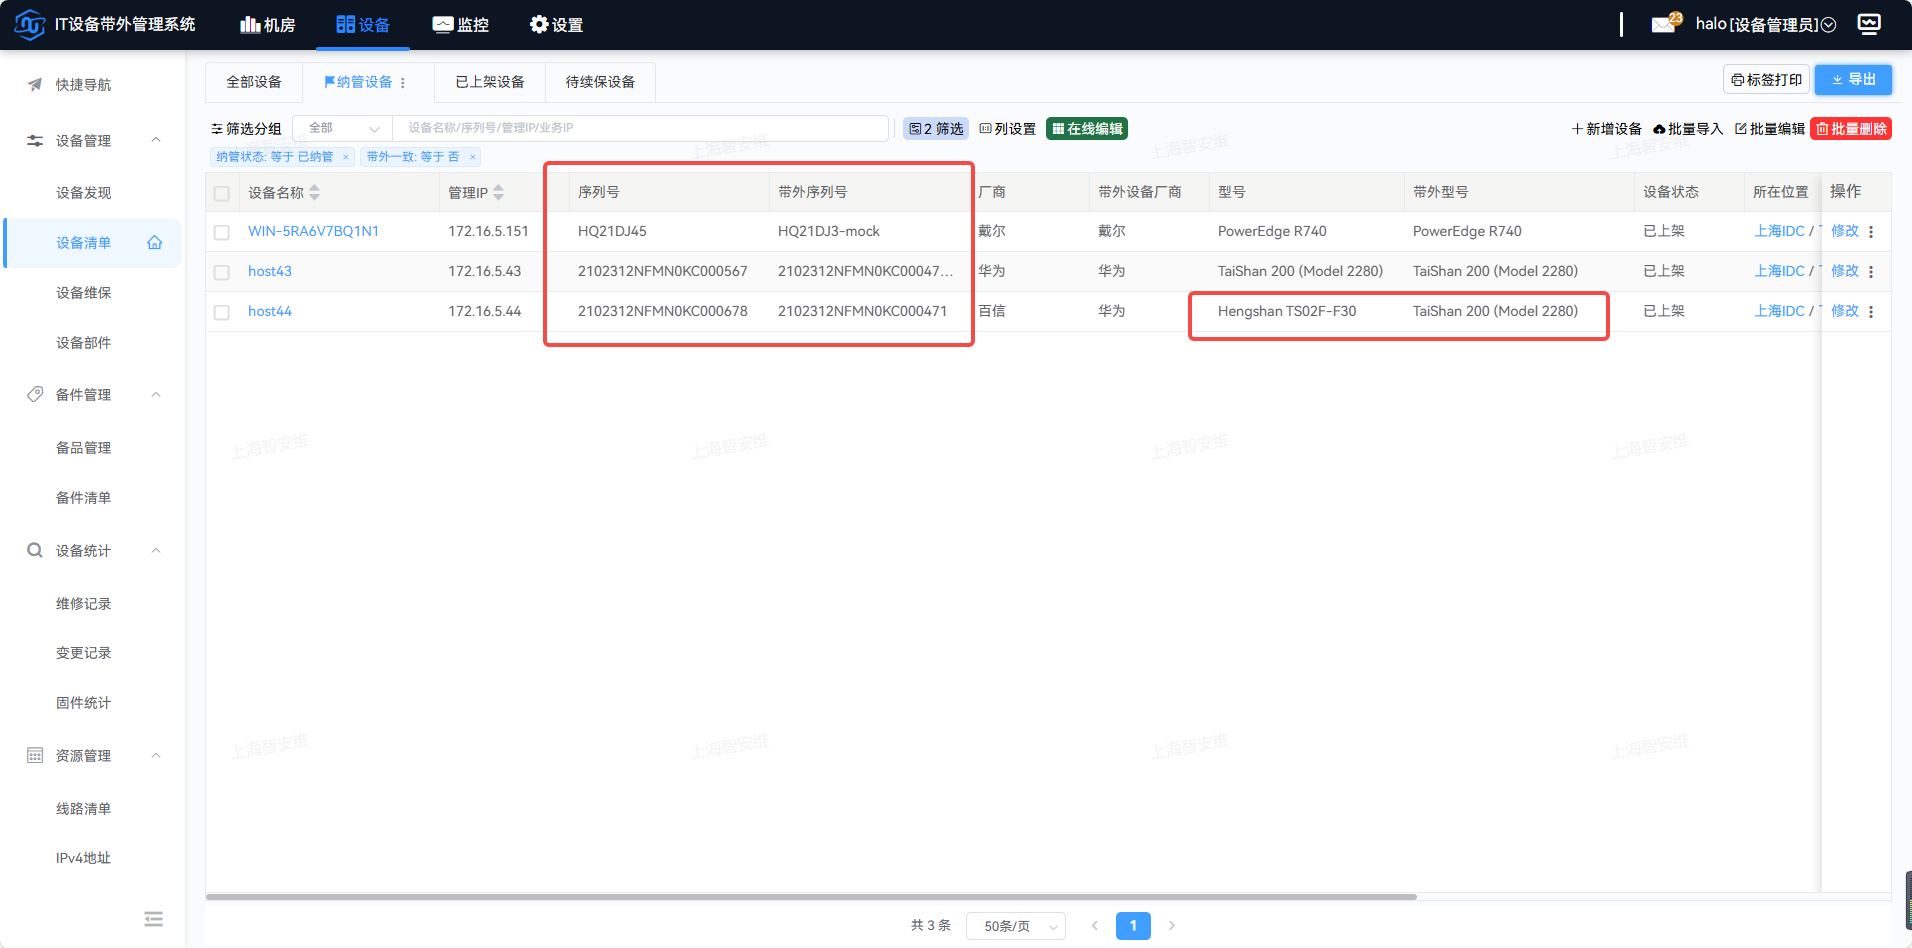This screenshot has height=948, width=1912.
Task: Collapse the 设备统计 sidebar section
Action: (156, 551)
